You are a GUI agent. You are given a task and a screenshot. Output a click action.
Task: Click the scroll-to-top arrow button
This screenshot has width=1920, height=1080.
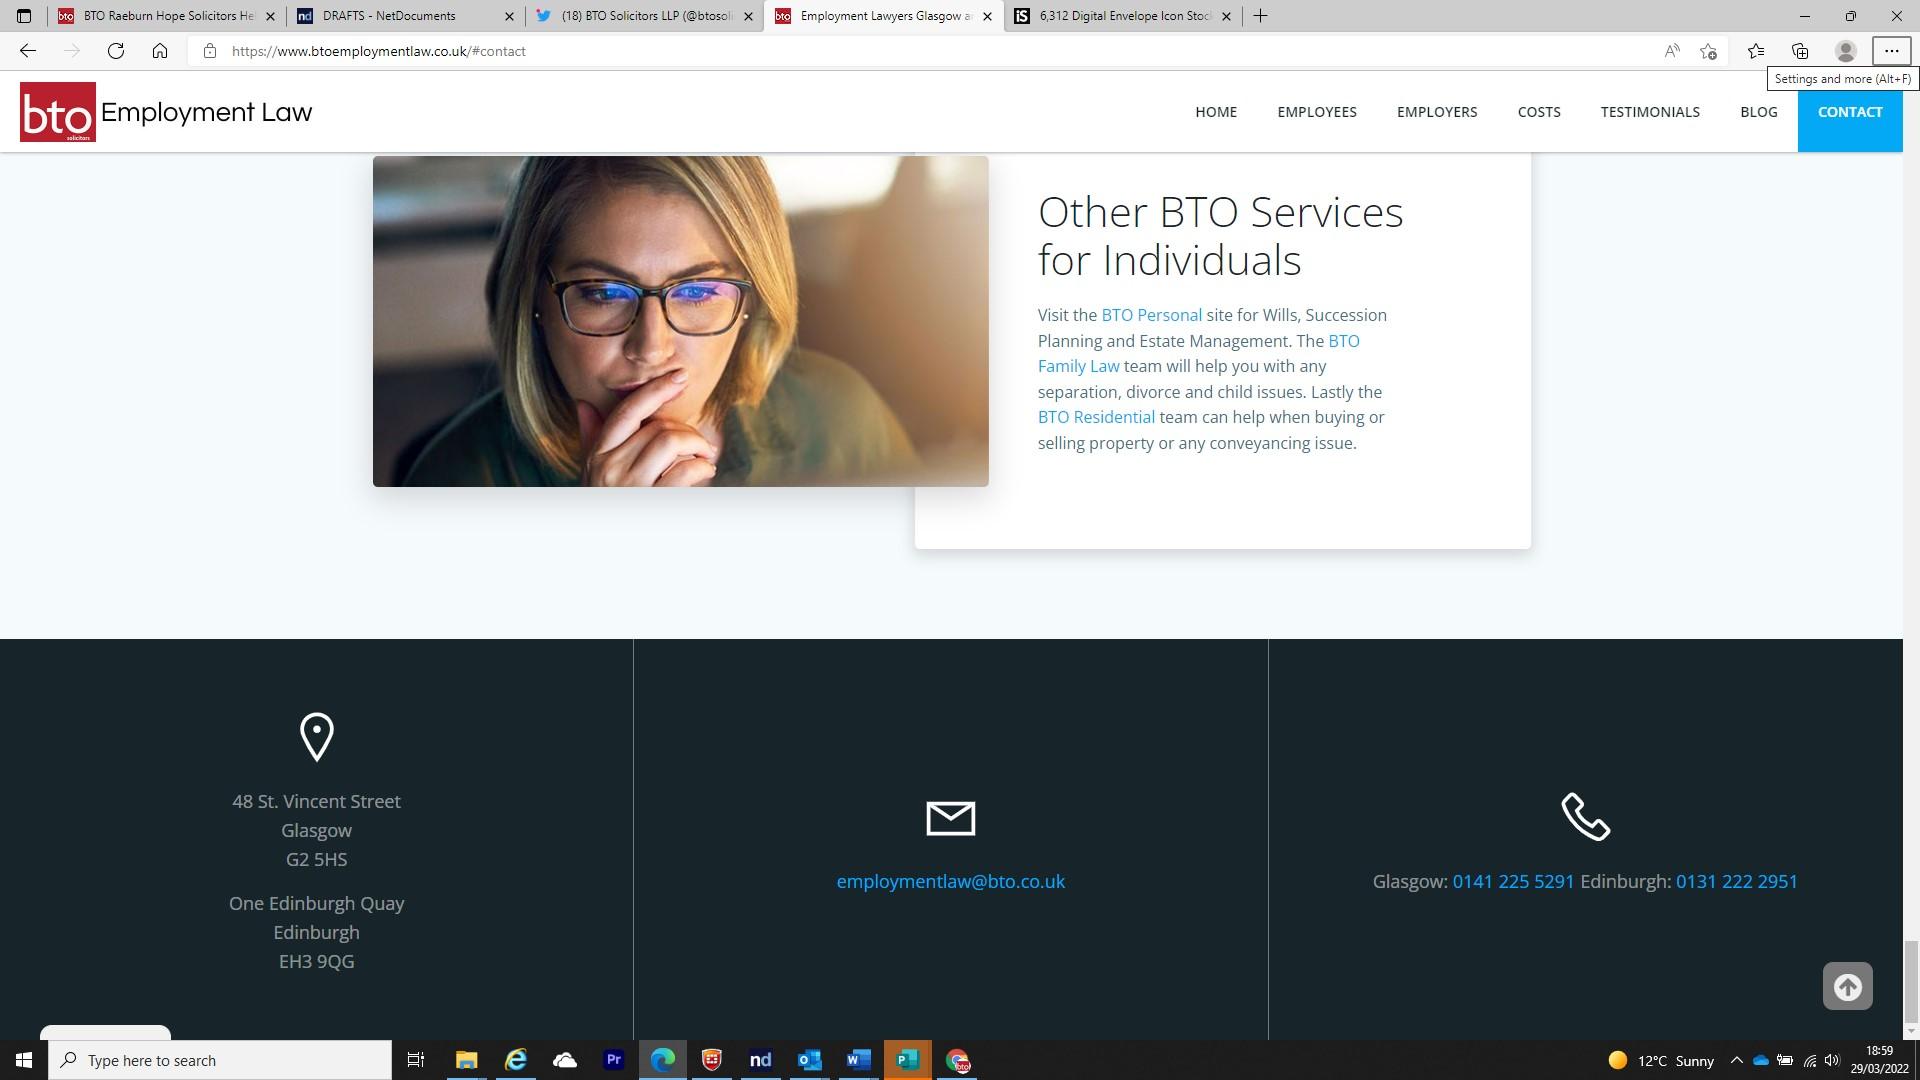[x=1847, y=987]
